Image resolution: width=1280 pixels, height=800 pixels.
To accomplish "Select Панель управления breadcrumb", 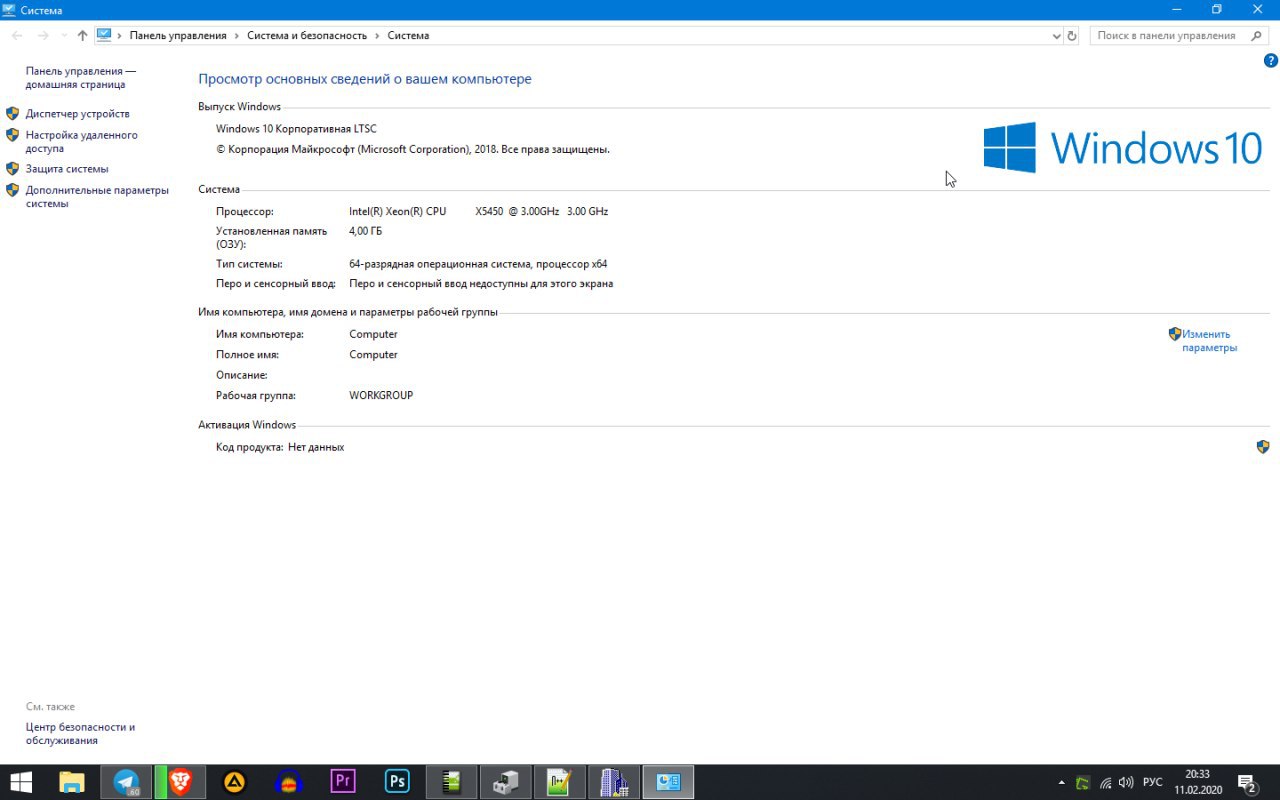I will coord(178,35).
